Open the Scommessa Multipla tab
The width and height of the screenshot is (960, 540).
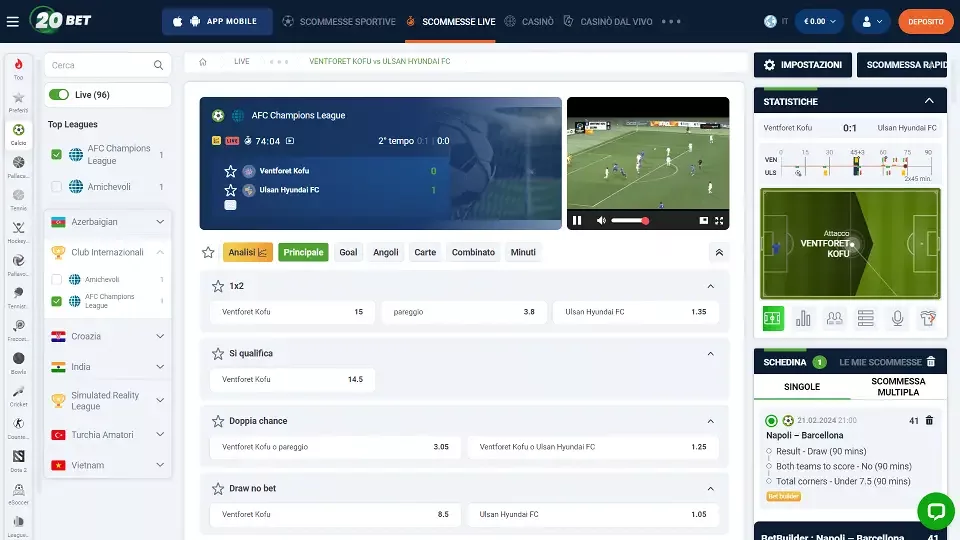pyautogui.click(x=898, y=387)
